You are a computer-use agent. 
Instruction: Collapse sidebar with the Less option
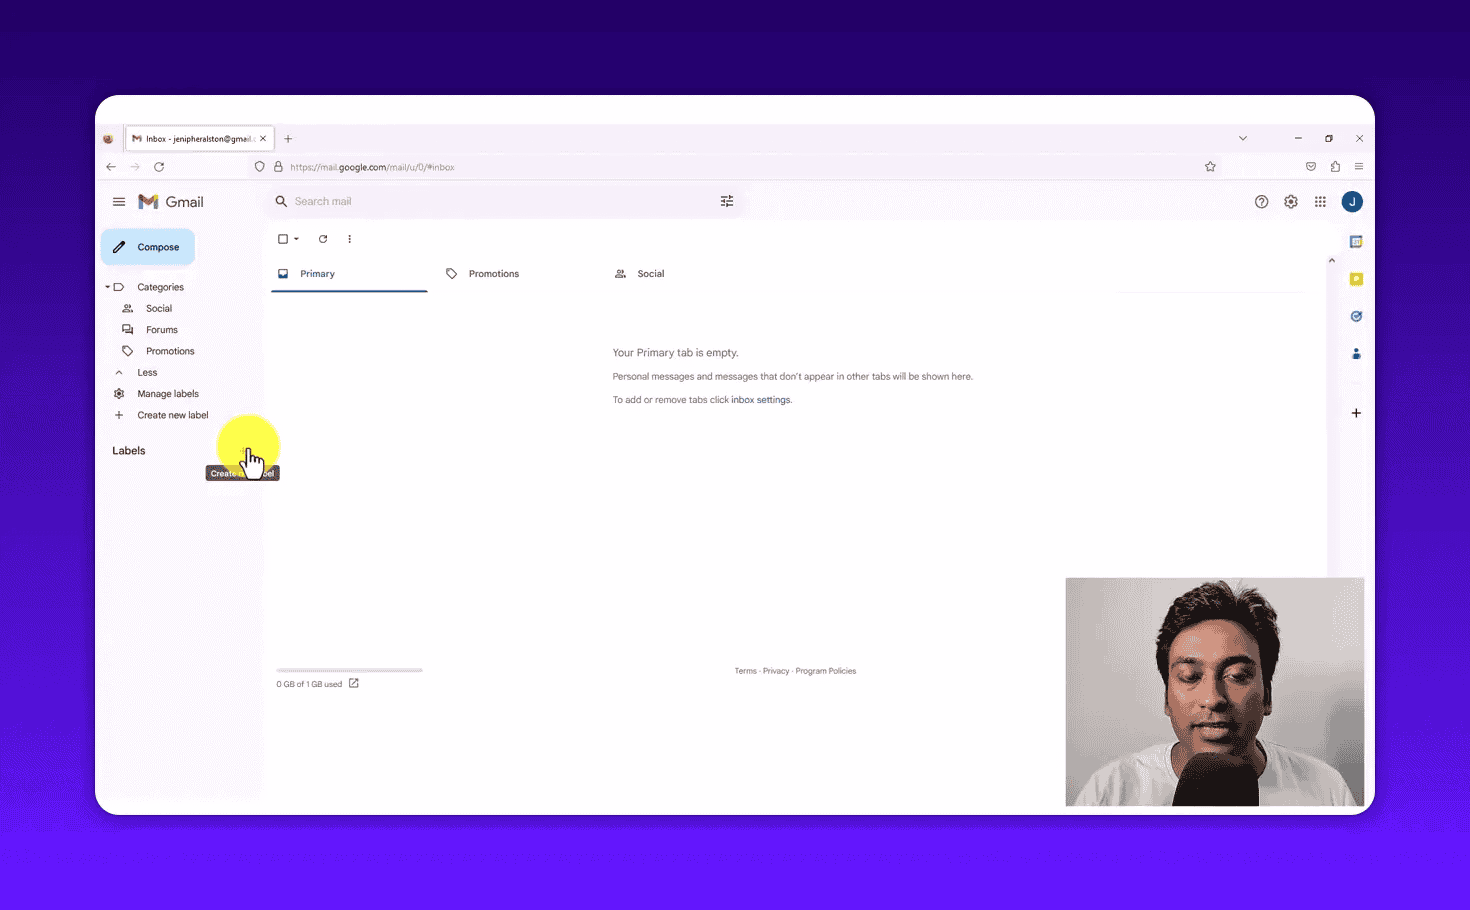coord(147,372)
